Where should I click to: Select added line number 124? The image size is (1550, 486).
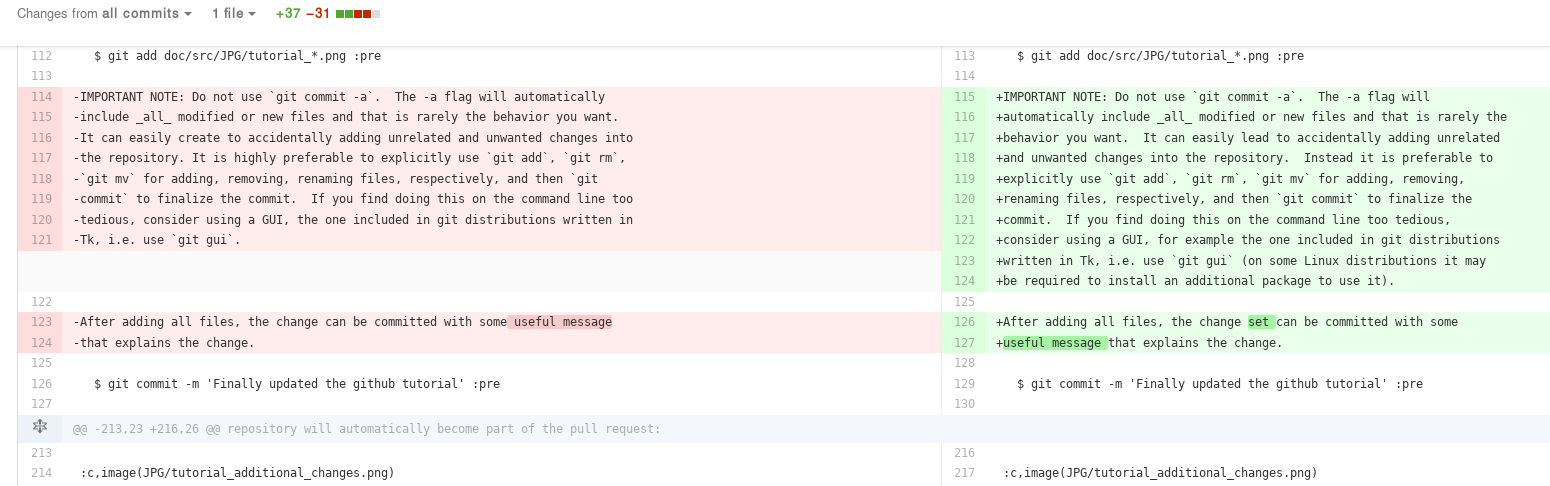(964, 281)
